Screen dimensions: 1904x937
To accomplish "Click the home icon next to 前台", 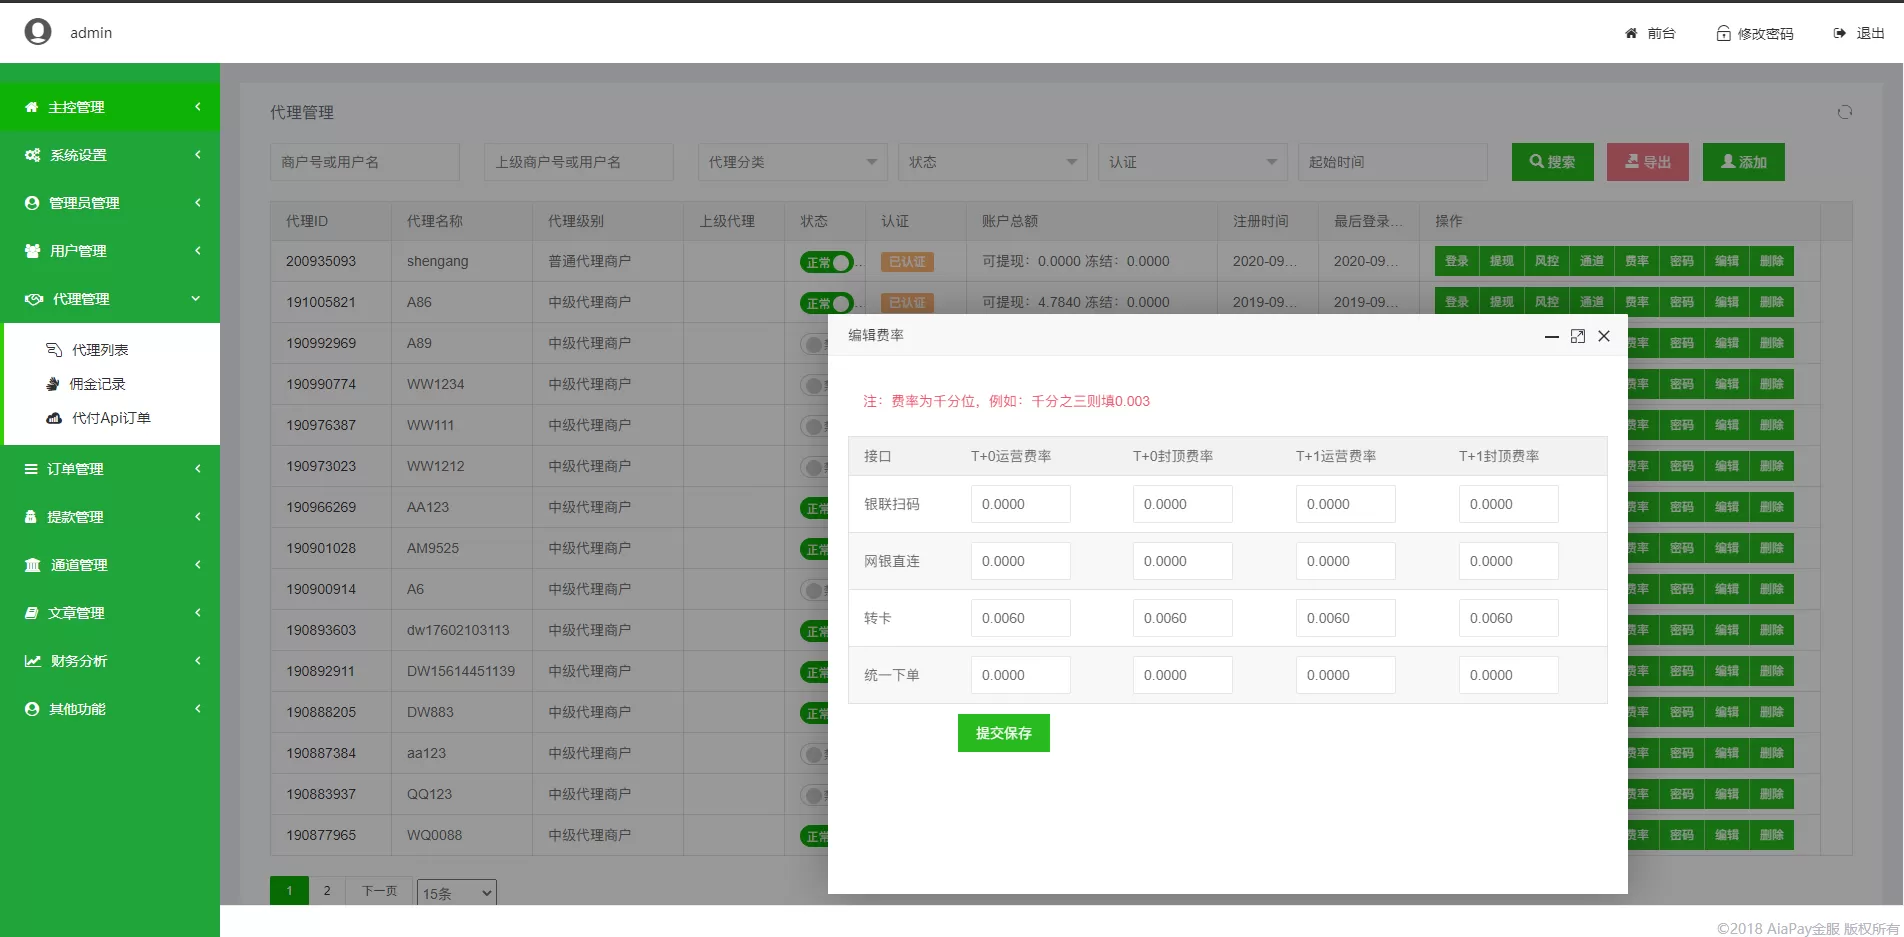I will 1631,33.
